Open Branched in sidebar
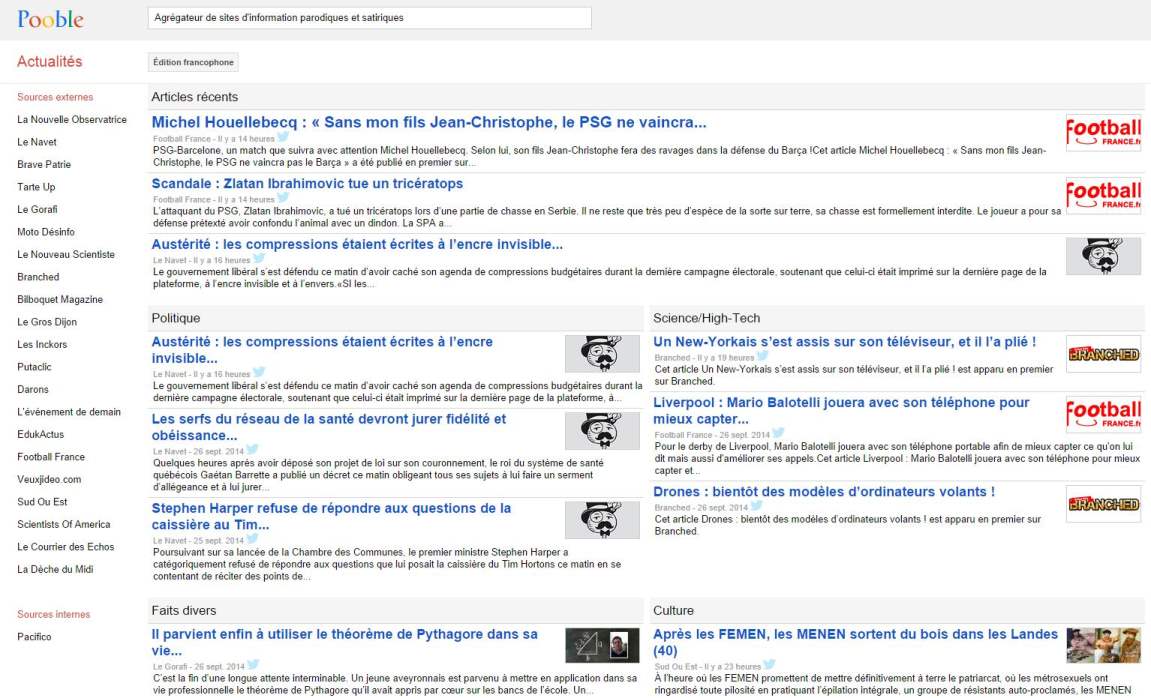 38,277
